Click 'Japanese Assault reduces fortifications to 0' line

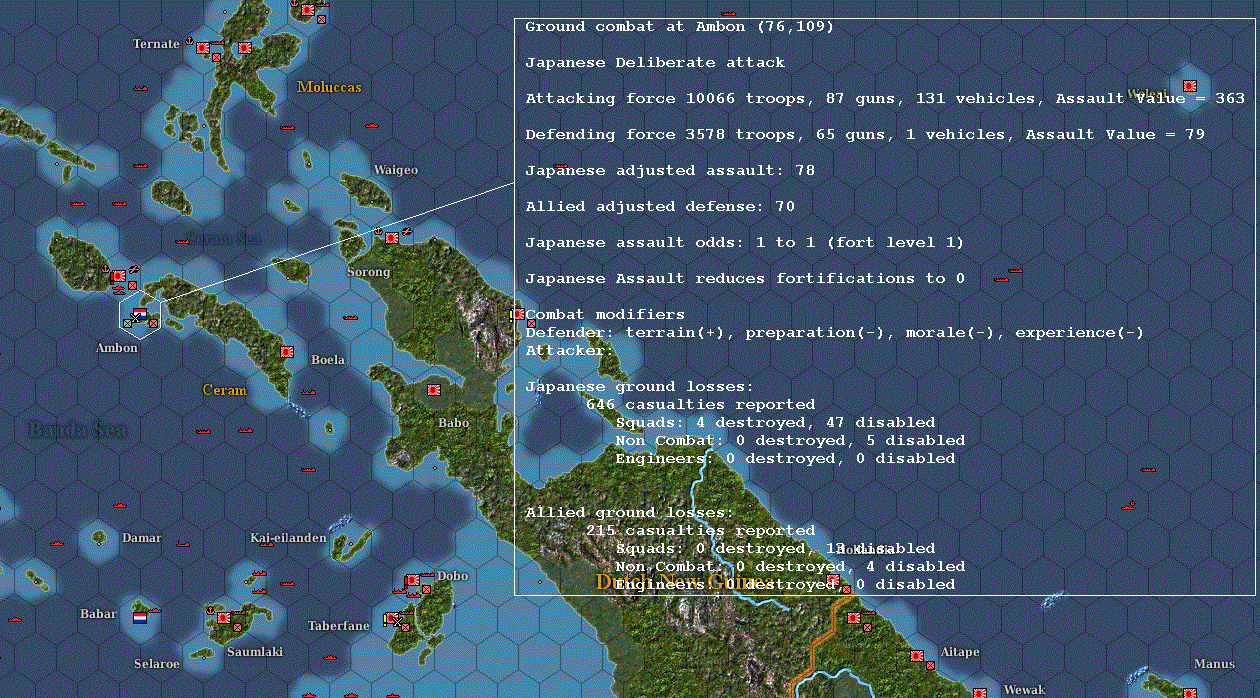745,279
